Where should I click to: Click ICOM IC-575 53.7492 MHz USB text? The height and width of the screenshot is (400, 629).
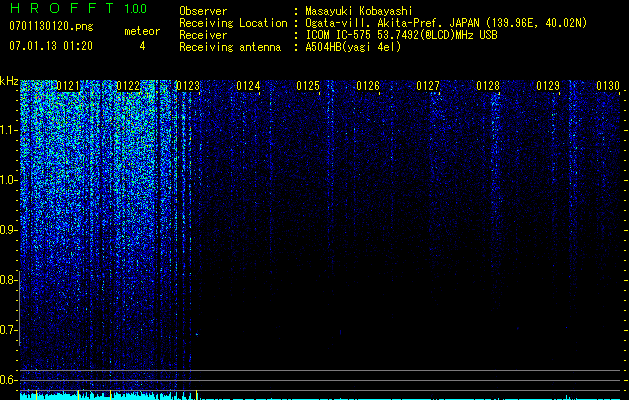(x=401, y=35)
